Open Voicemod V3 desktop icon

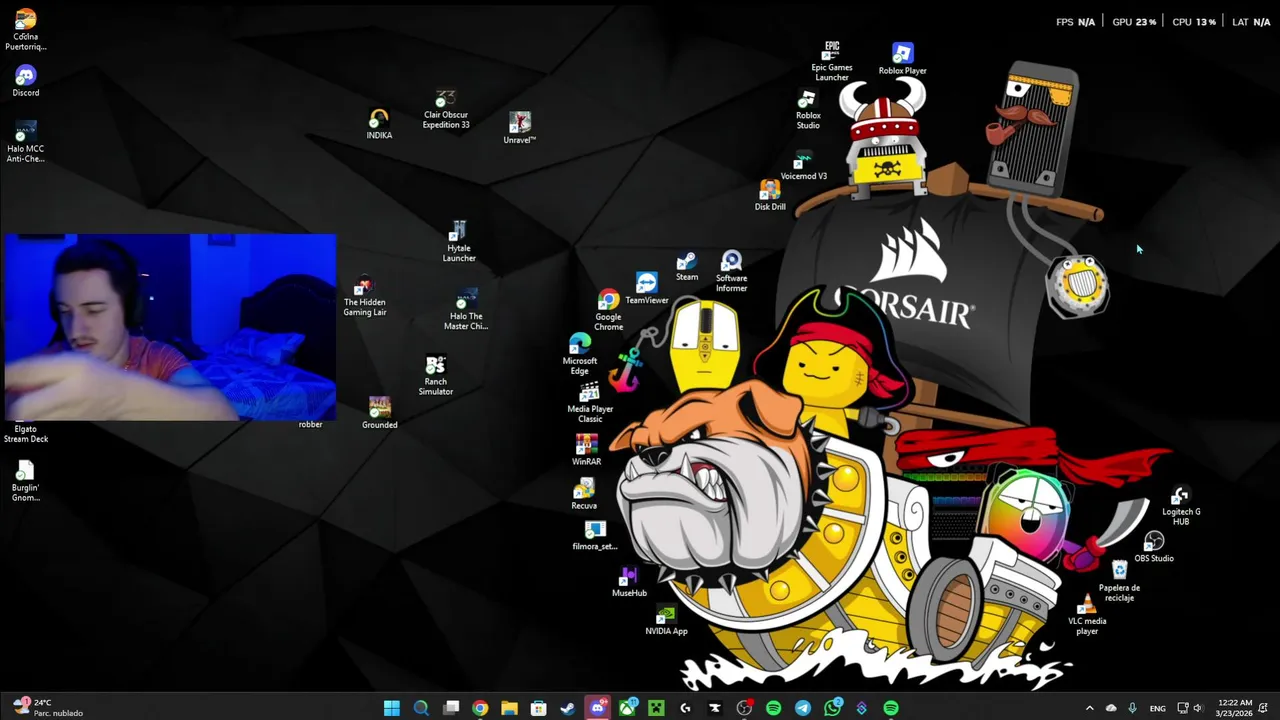point(803,166)
